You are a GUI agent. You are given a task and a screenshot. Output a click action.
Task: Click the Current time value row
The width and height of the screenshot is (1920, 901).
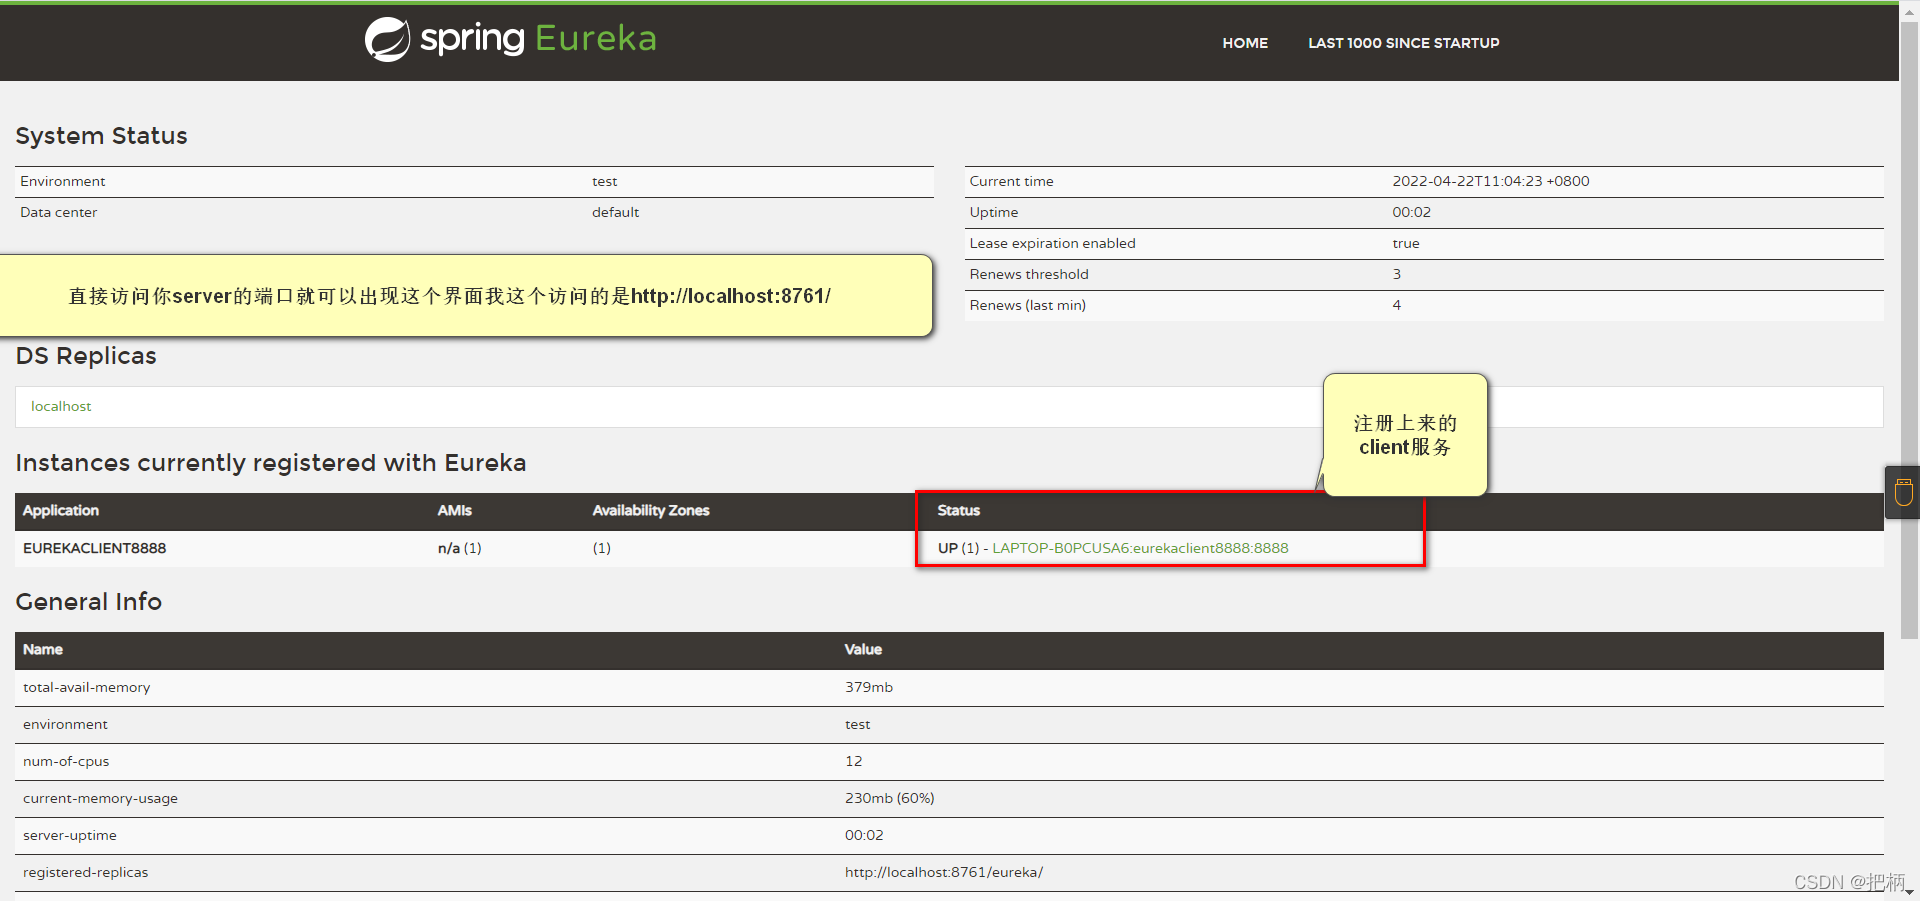click(1490, 181)
